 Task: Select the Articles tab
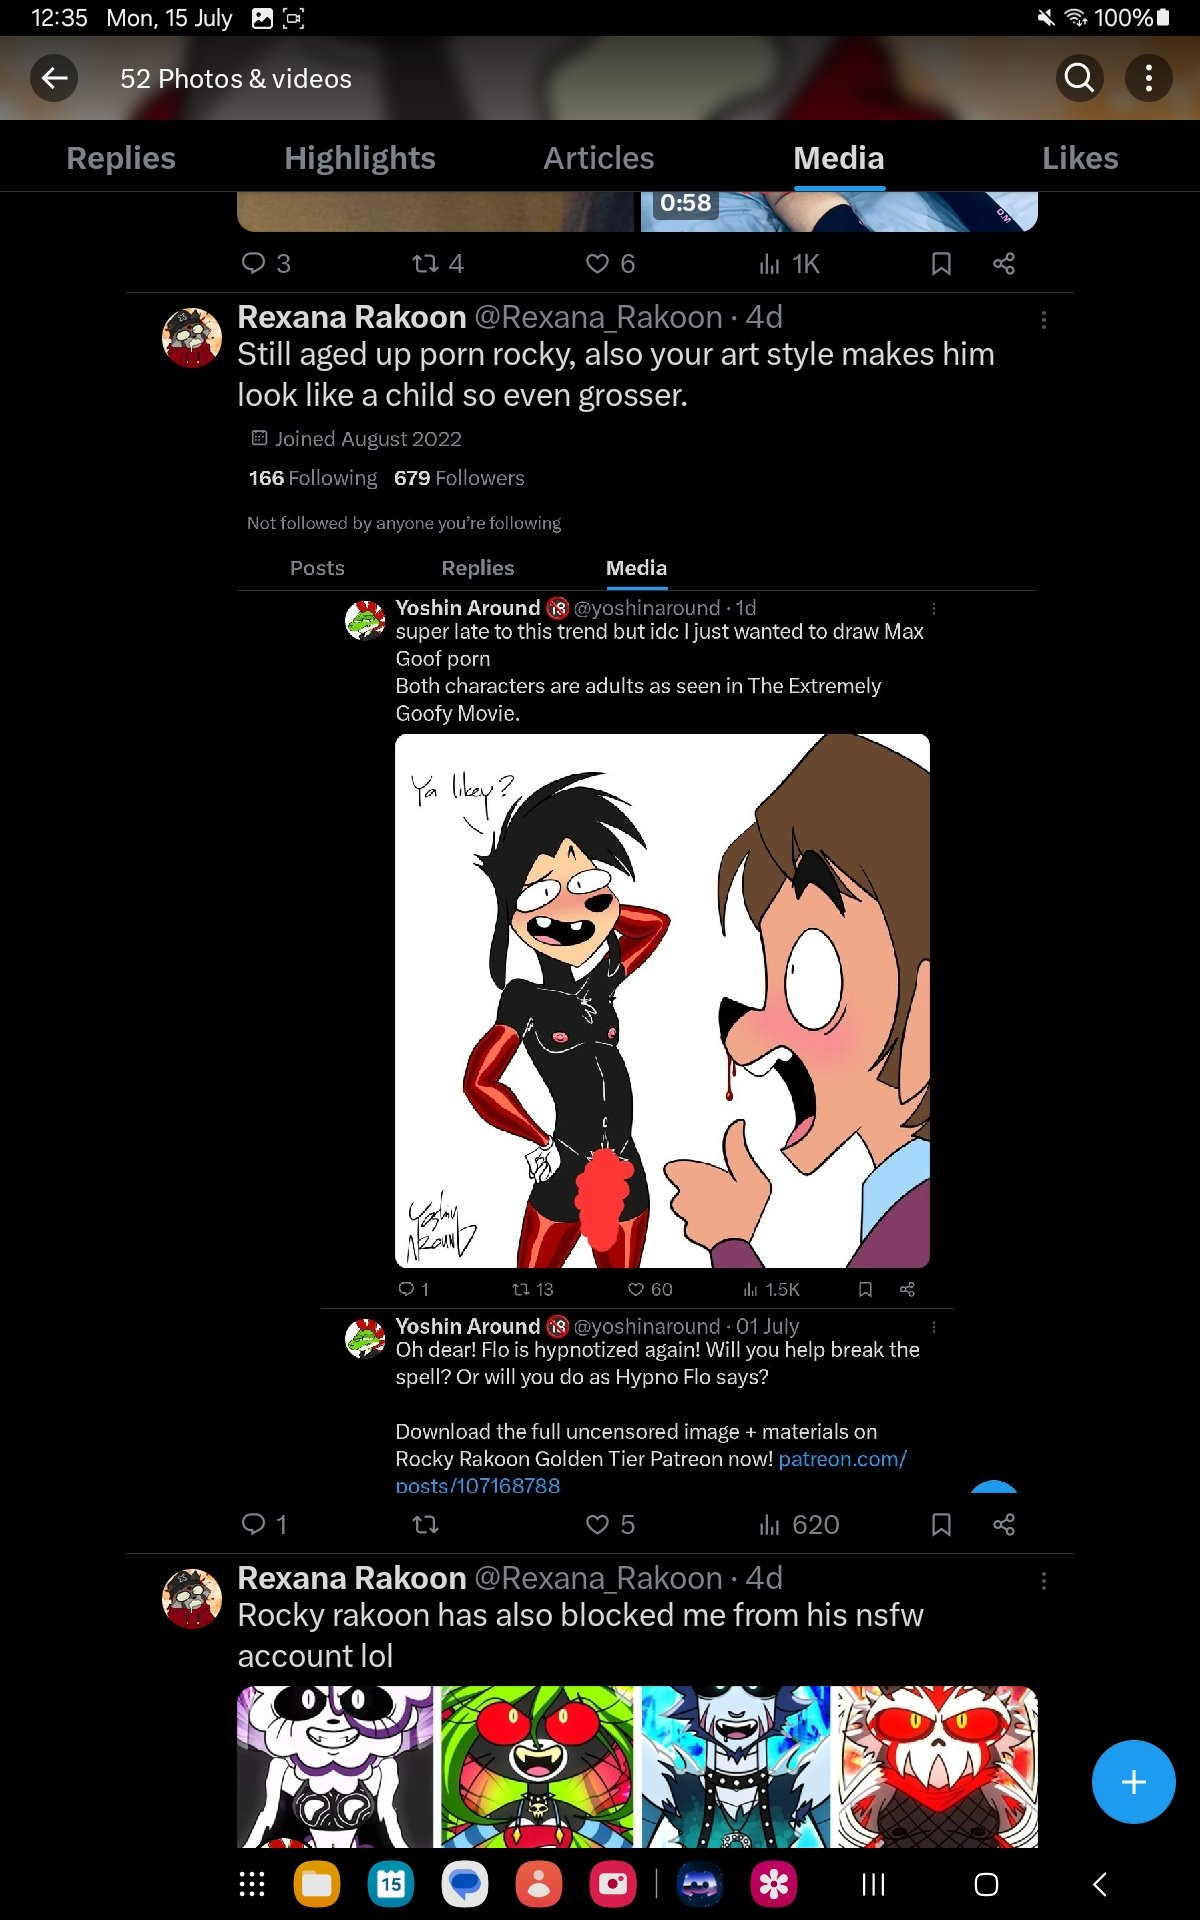pos(598,158)
